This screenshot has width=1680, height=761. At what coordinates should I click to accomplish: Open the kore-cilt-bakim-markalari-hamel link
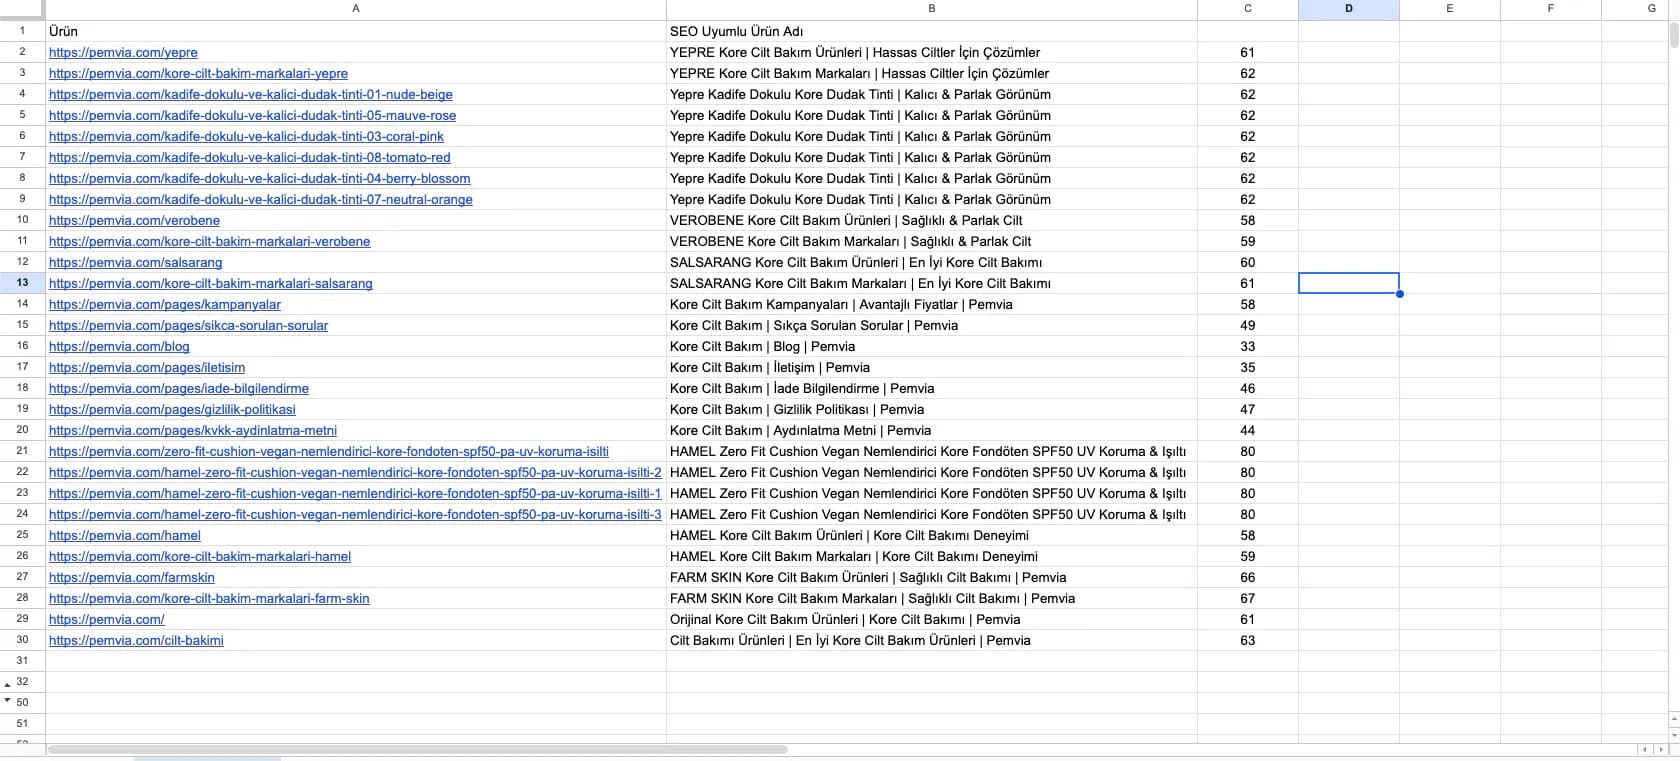pos(200,556)
